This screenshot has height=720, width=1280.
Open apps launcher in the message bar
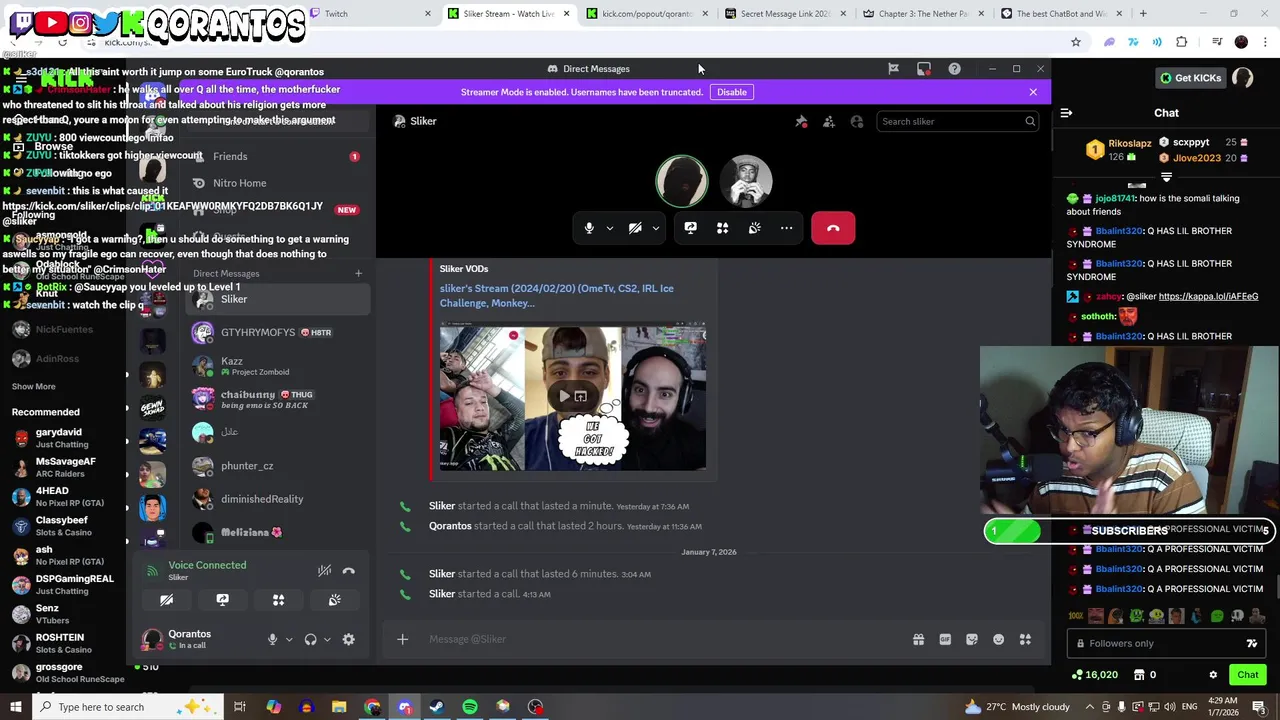1025,639
